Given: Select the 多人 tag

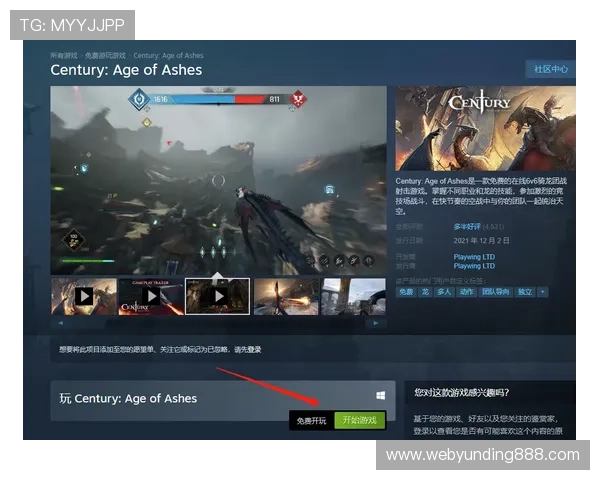Looking at the screenshot, I should tap(444, 292).
